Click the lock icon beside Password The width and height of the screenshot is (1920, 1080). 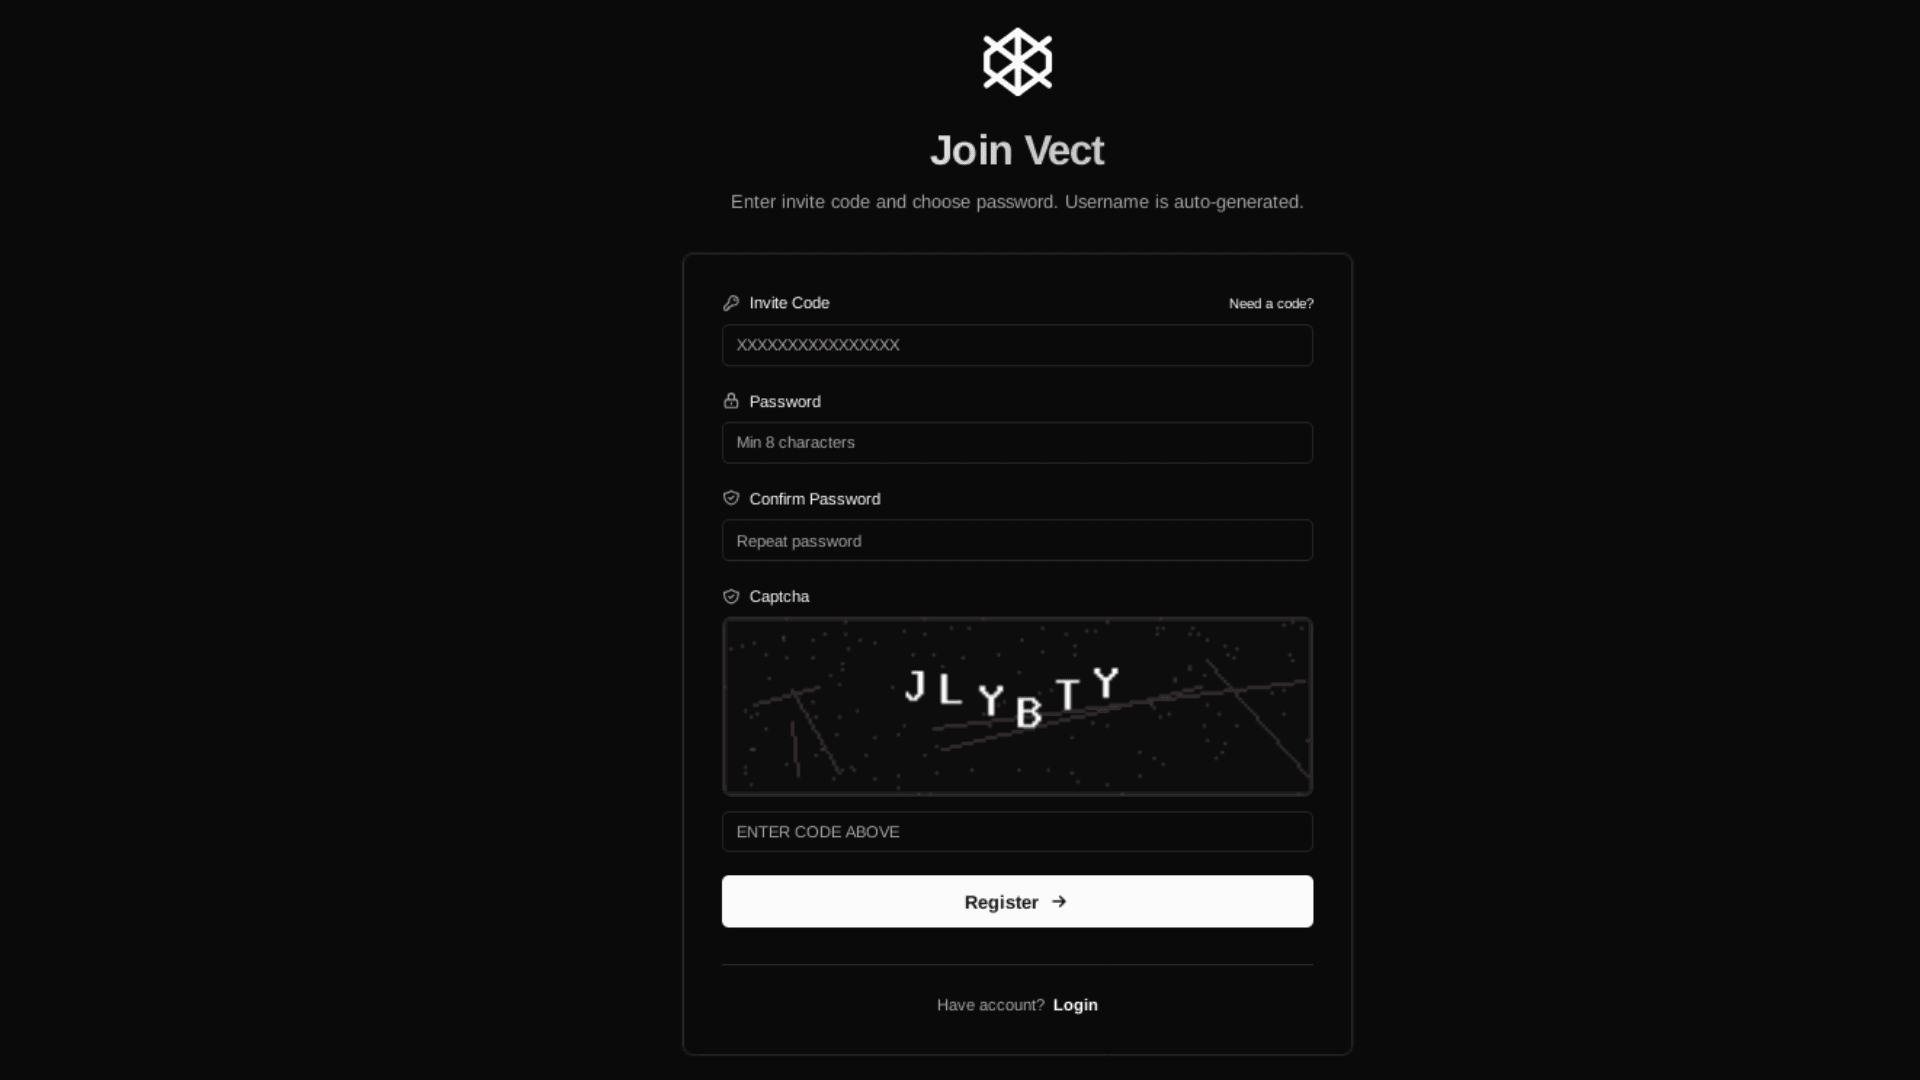coord(731,401)
